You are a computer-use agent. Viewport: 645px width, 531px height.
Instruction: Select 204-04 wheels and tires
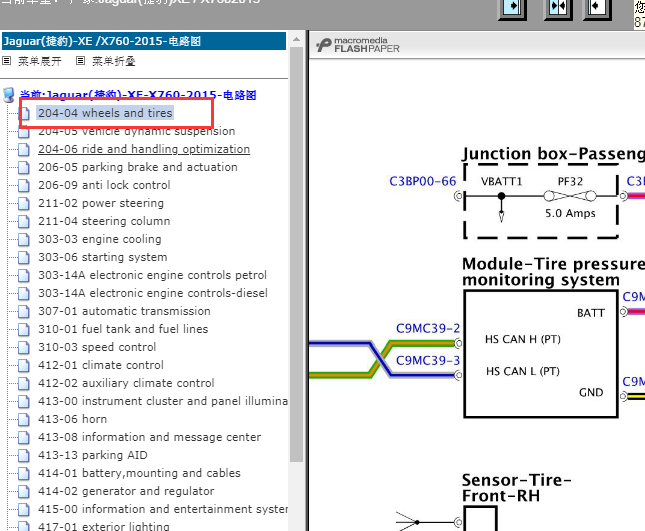point(105,113)
